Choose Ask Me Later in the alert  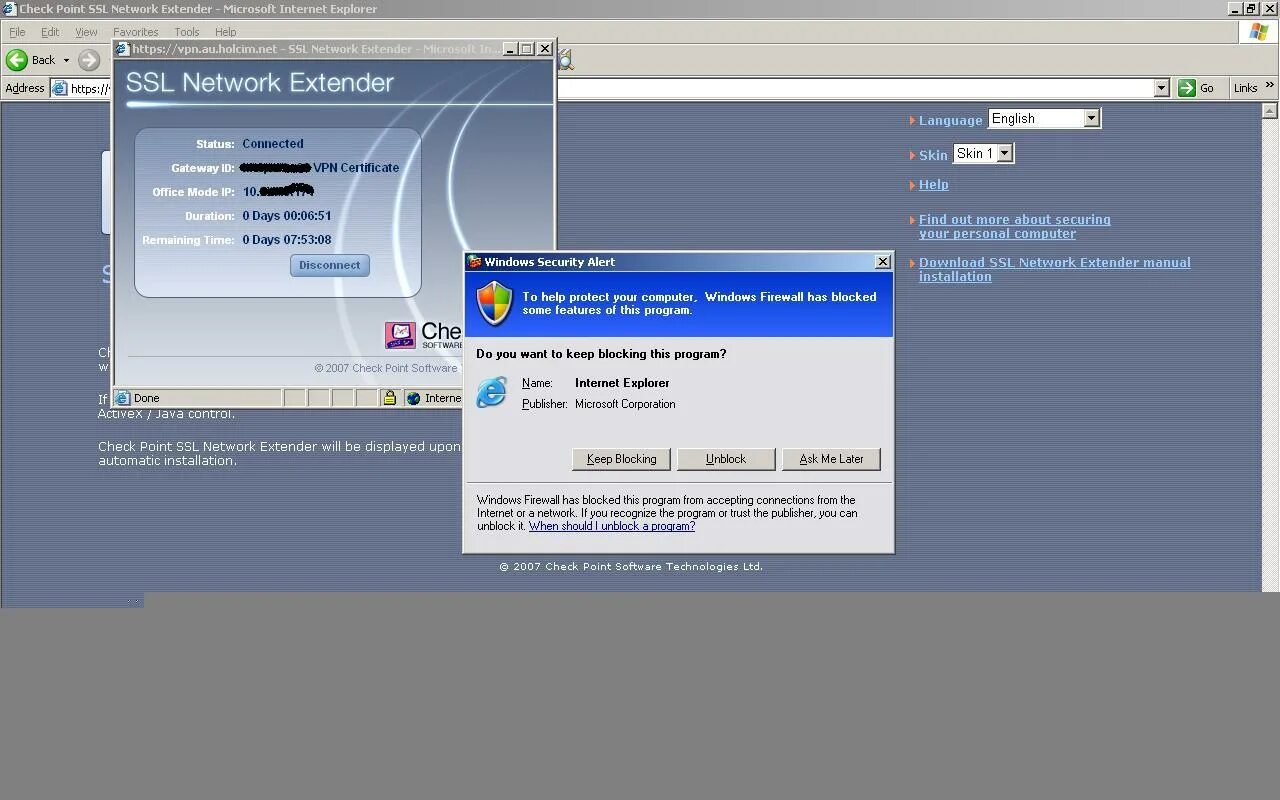click(x=831, y=459)
